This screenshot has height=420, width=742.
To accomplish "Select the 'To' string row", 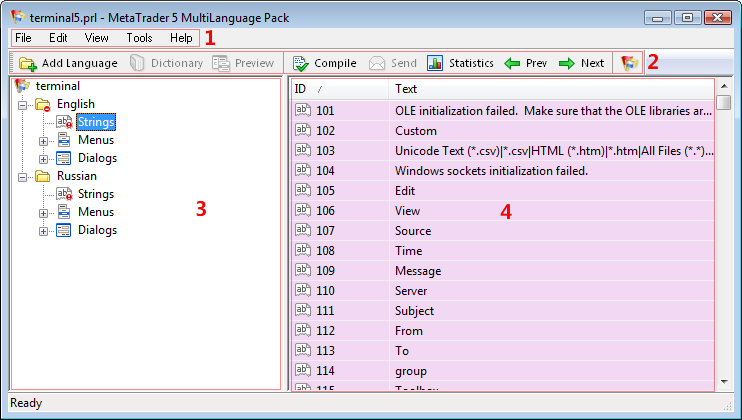I will tap(502, 350).
